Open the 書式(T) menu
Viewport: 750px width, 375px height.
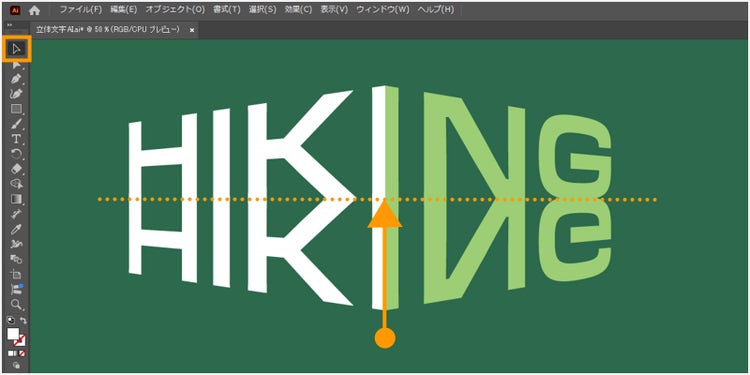point(227,10)
